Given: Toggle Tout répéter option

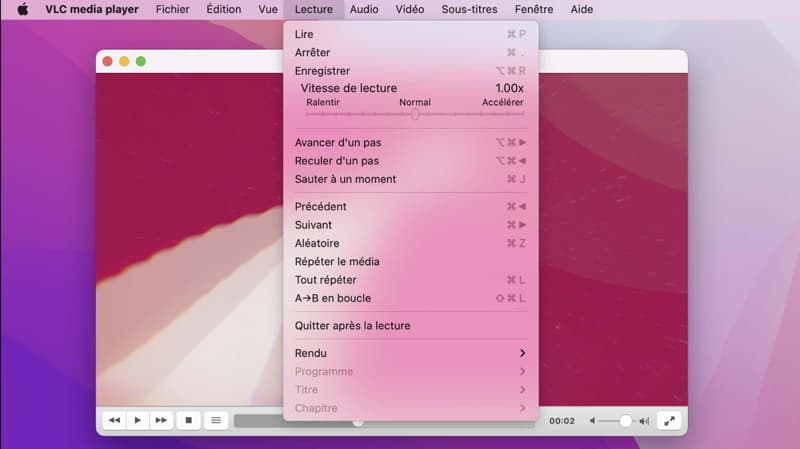Looking at the screenshot, I should 411,280.
